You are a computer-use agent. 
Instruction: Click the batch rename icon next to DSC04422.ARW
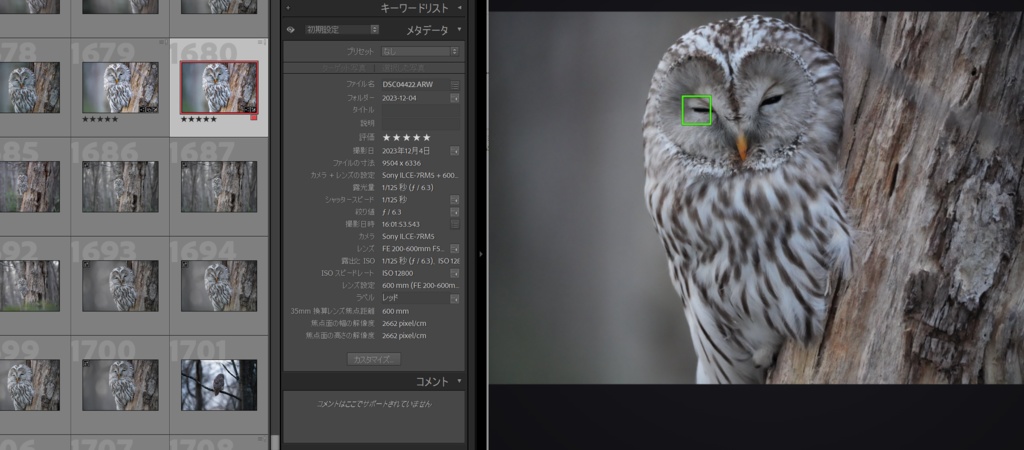455,85
